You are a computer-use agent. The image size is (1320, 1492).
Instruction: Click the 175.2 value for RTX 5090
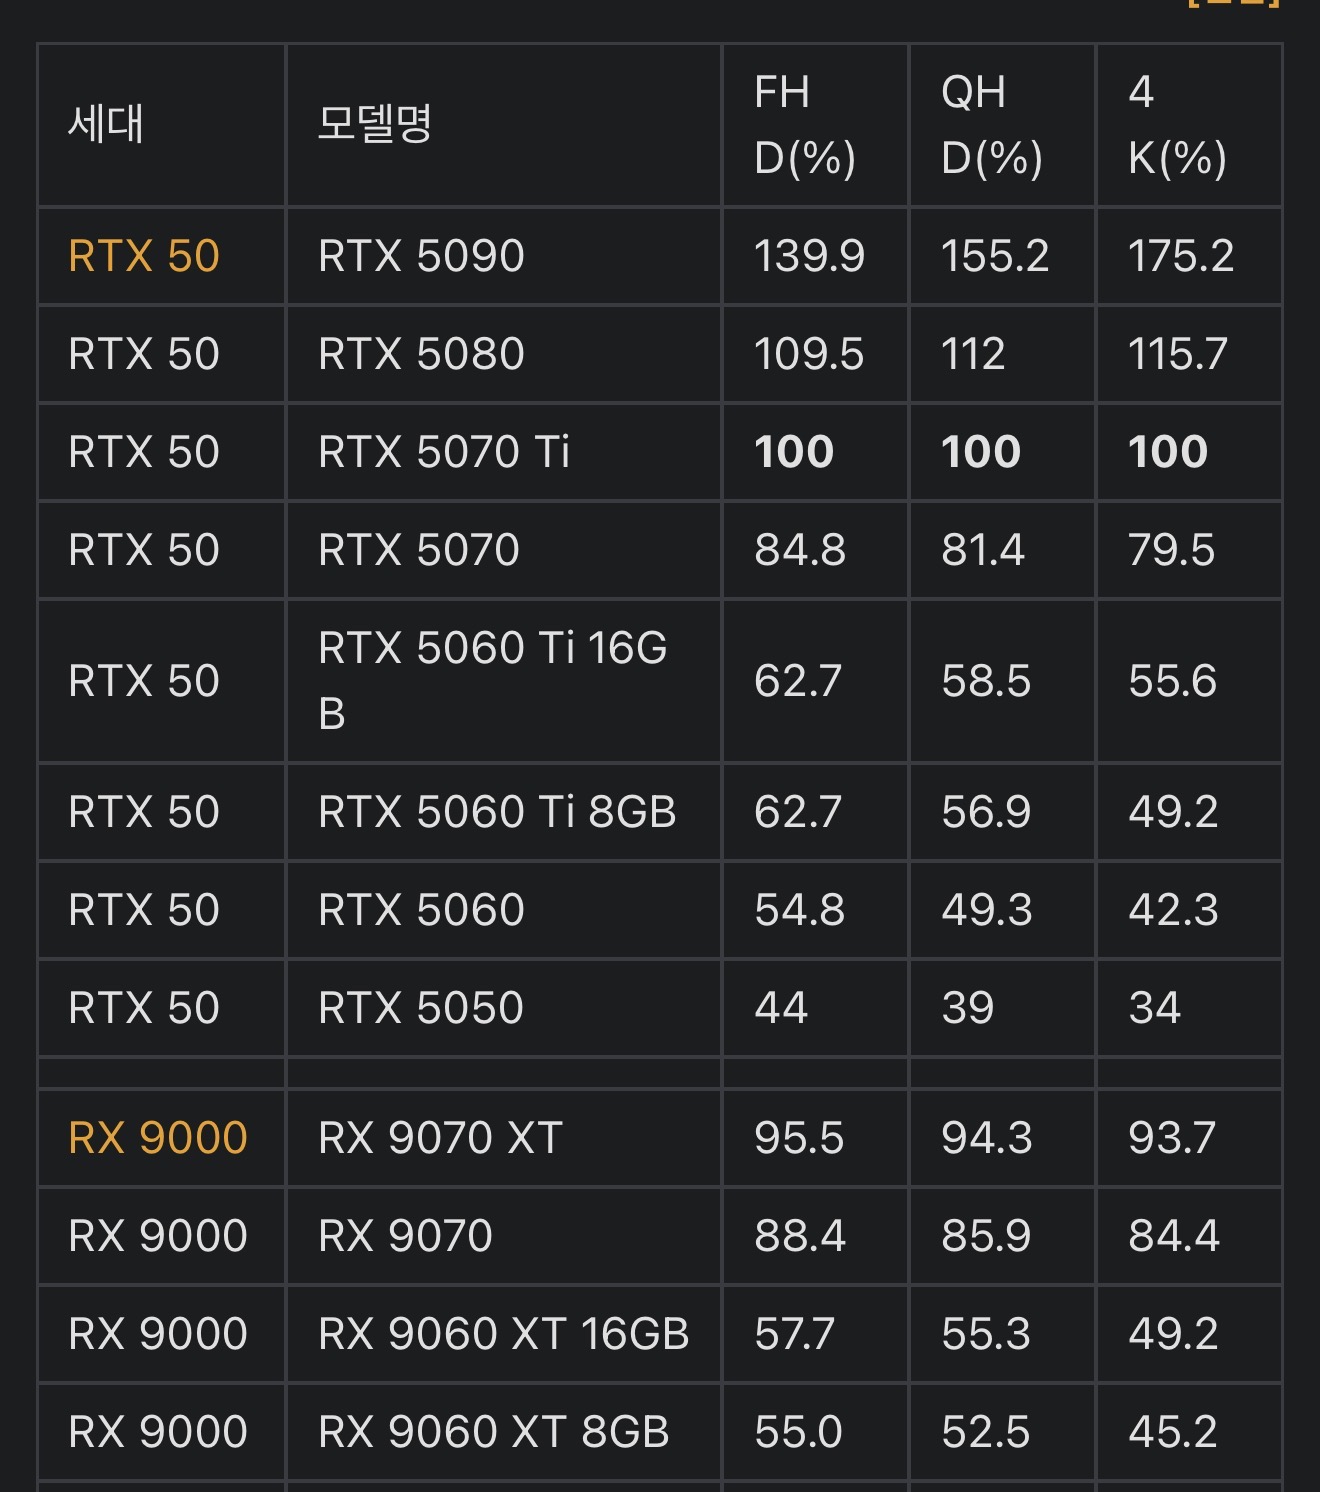click(x=1181, y=256)
